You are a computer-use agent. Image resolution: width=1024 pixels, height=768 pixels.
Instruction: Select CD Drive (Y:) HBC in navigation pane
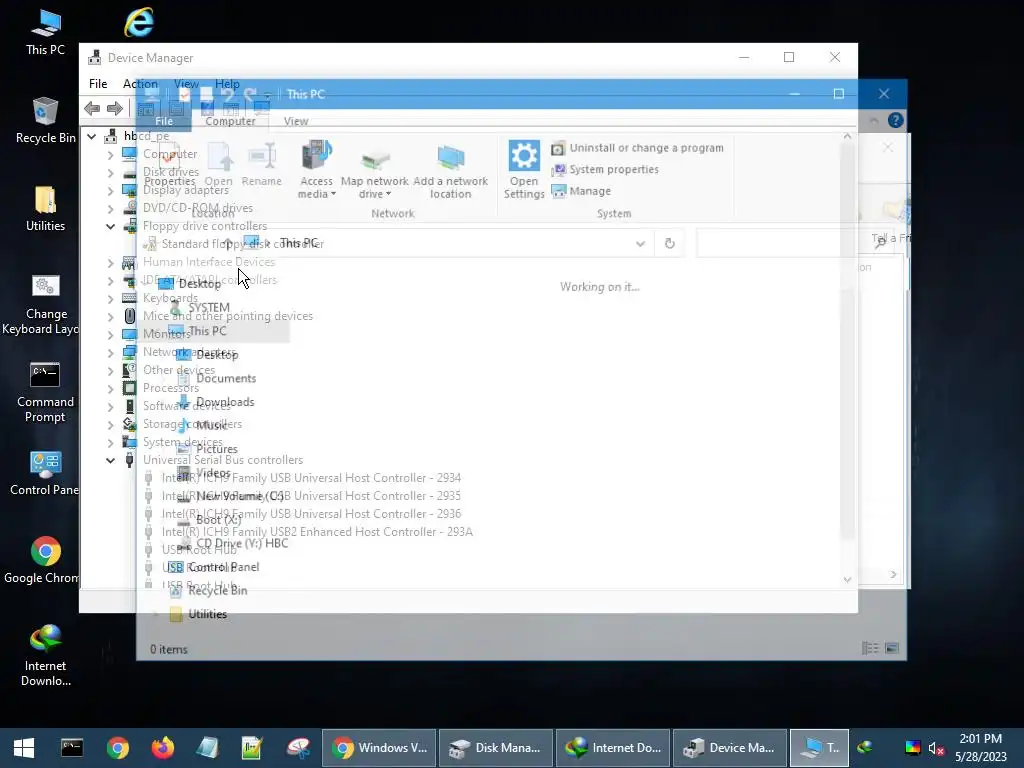coord(242,543)
